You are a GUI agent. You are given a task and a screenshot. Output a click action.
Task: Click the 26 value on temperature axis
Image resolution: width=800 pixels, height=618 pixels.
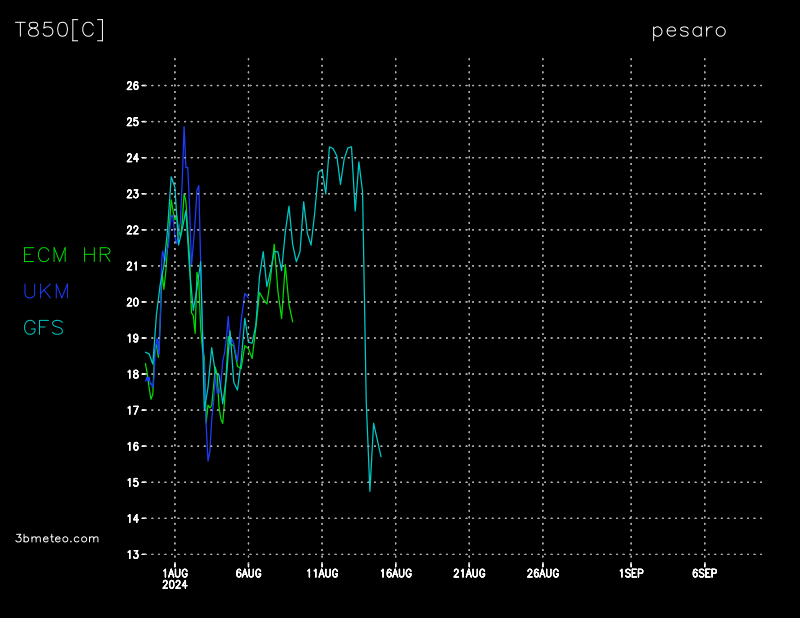131,86
